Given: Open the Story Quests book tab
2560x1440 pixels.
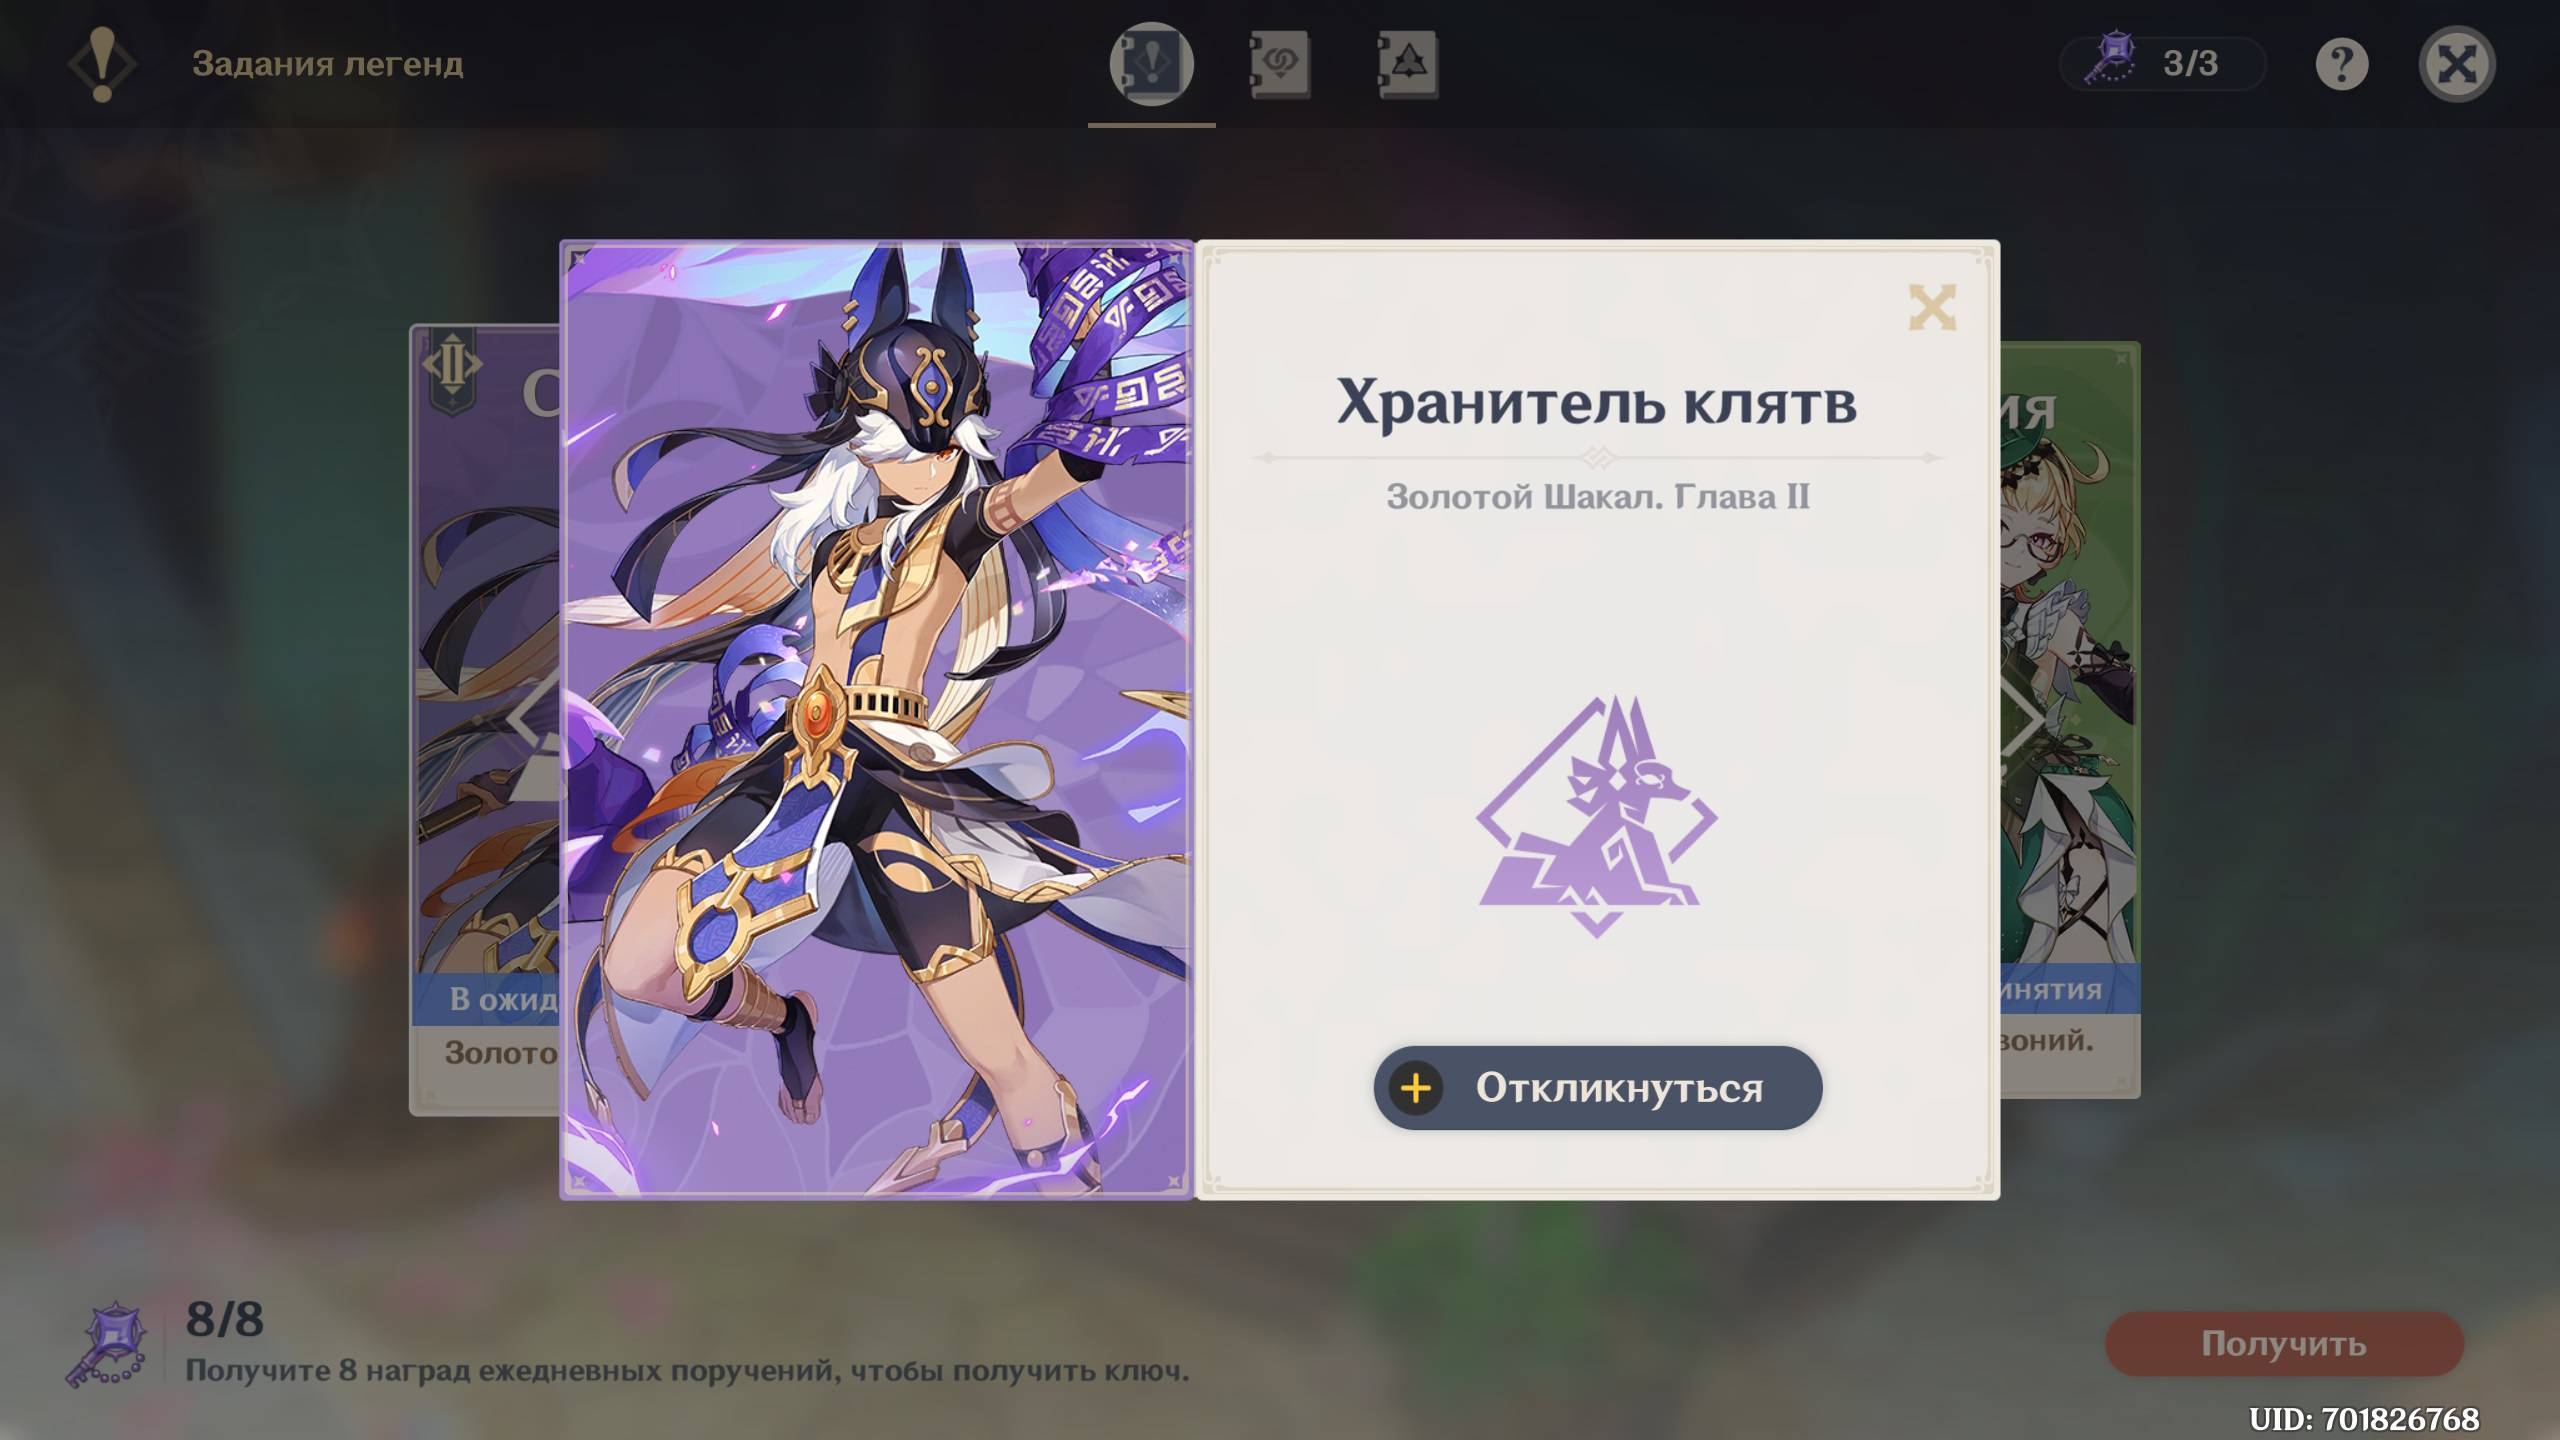Looking at the screenshot, I should [1151, 63].
